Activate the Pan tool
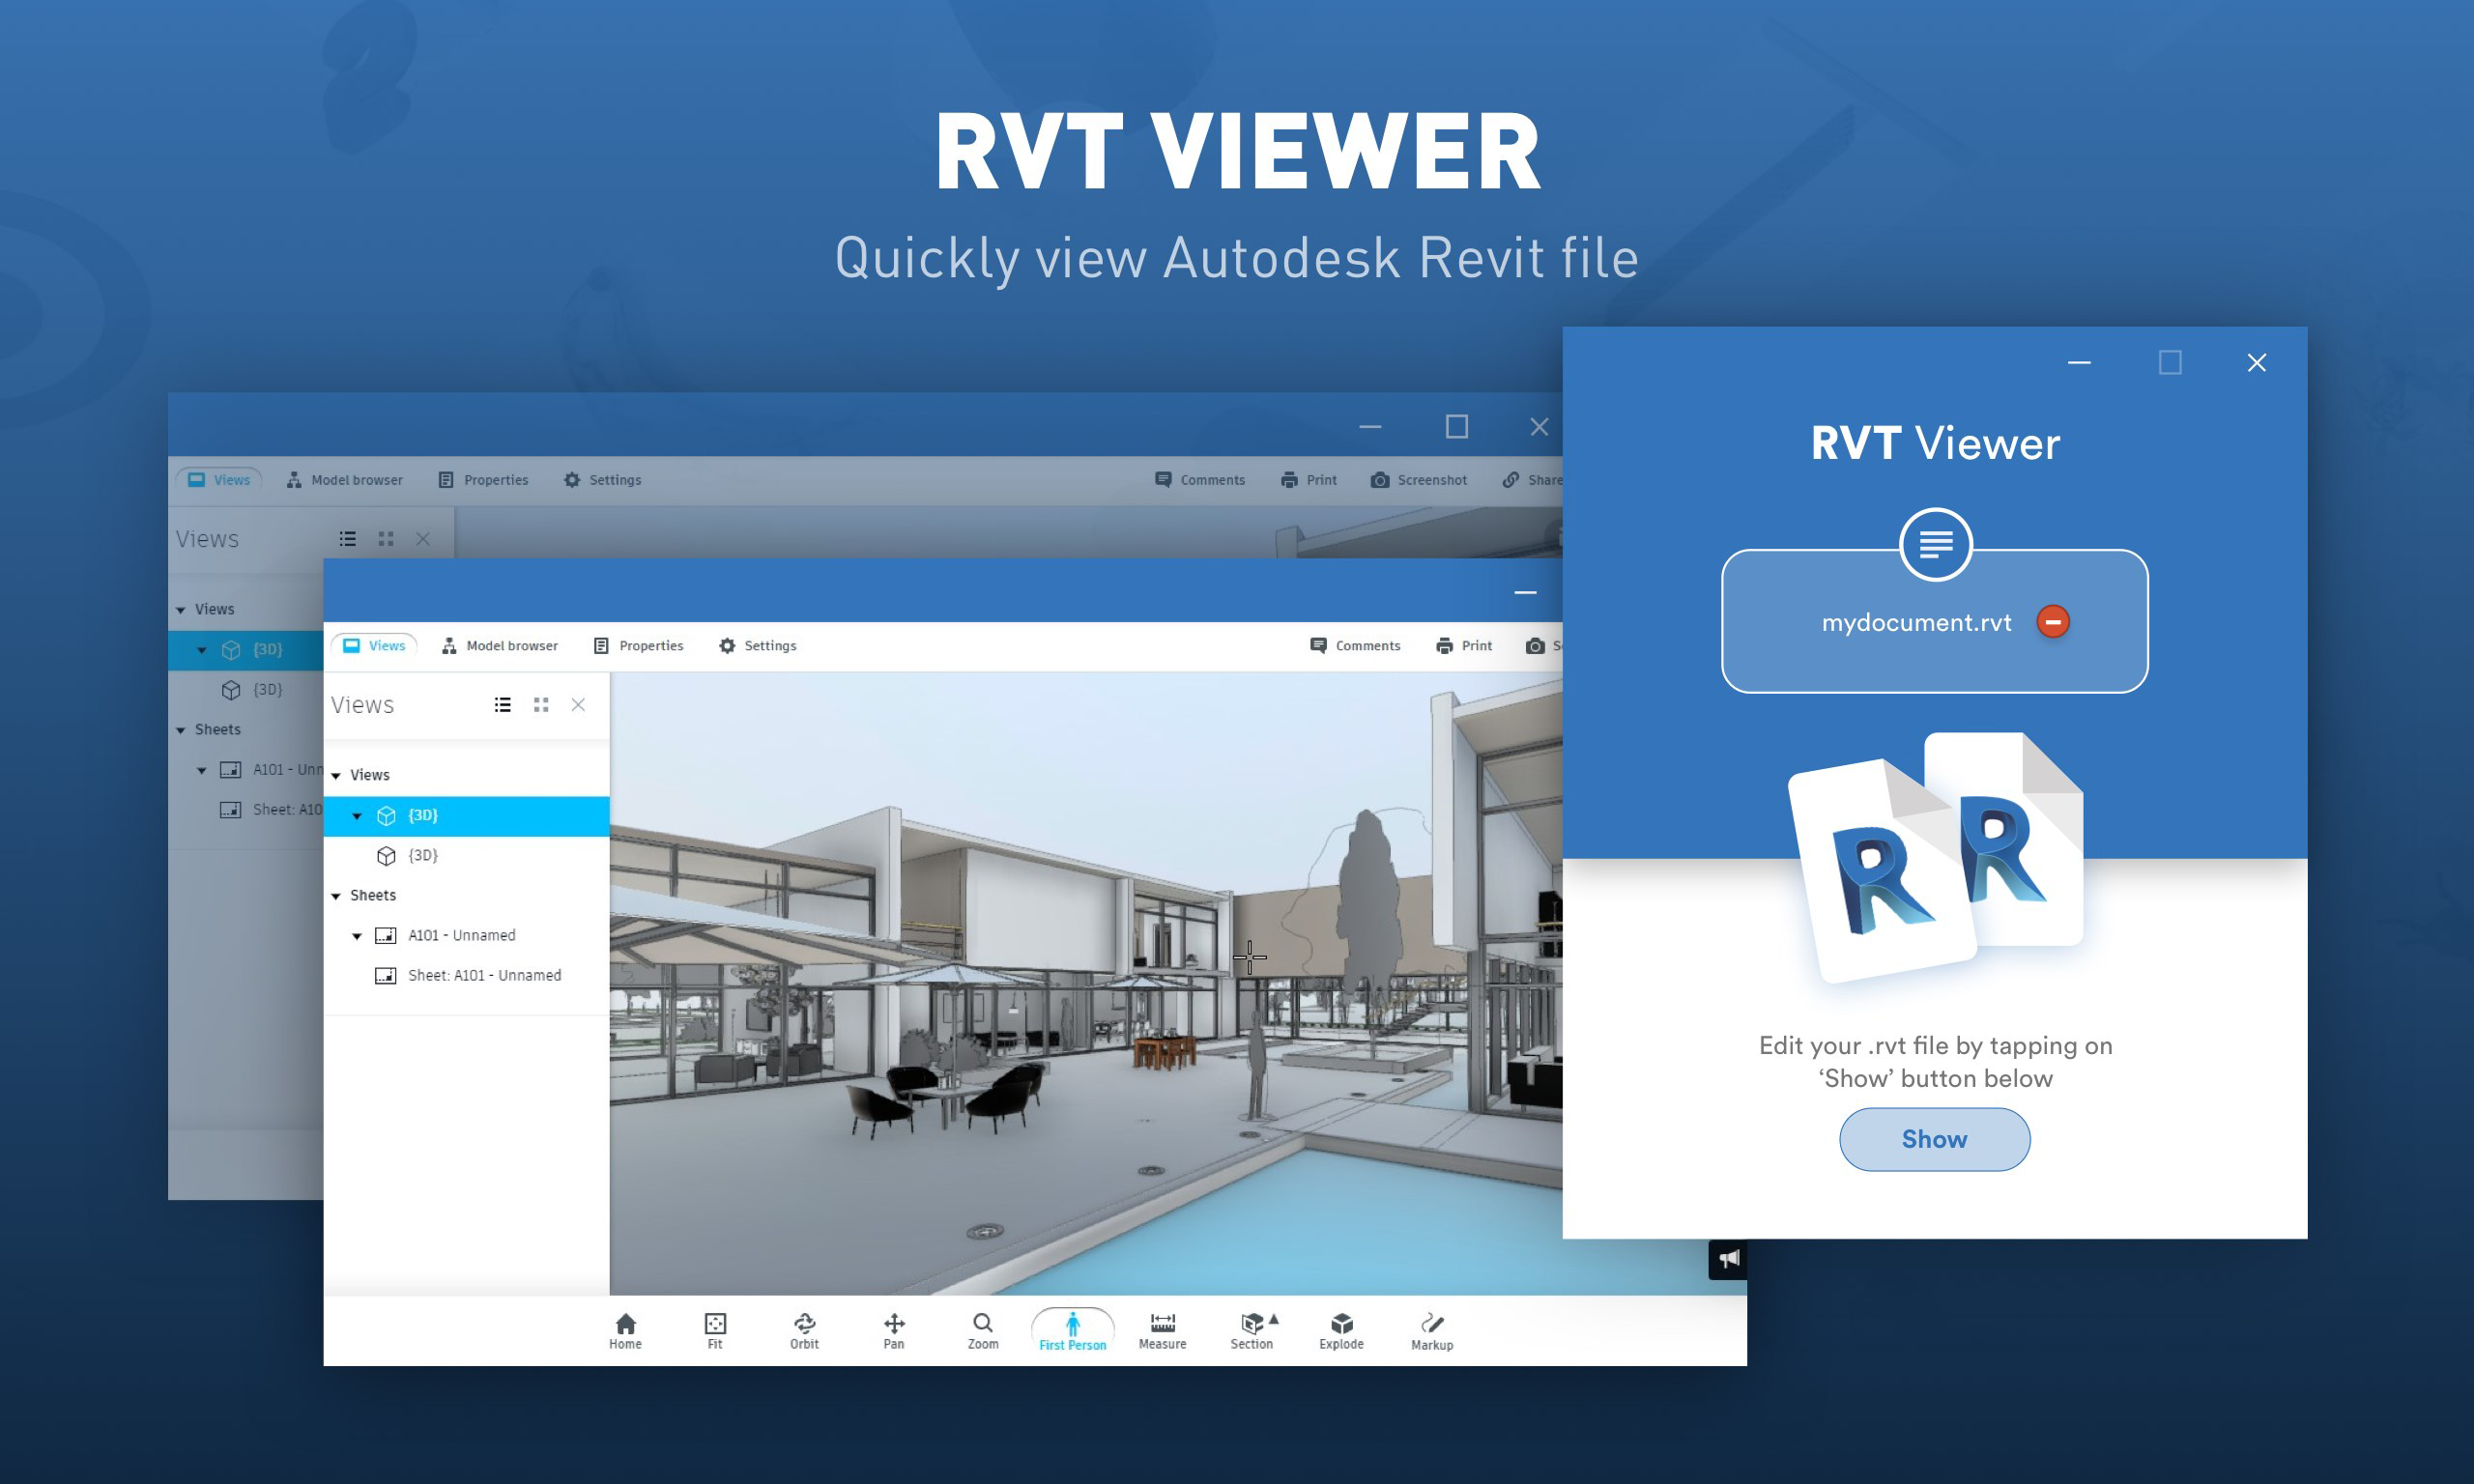 (893, 1330)
